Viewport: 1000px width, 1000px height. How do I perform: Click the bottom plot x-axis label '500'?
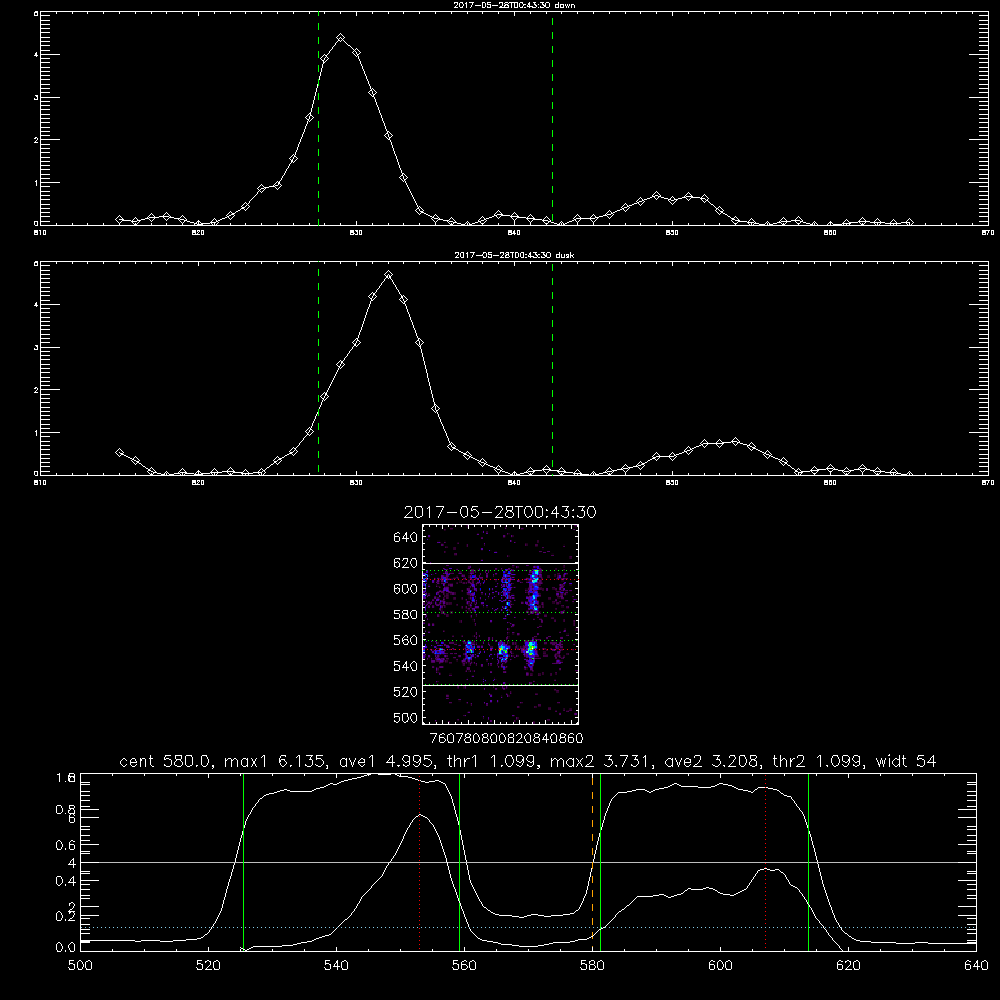[x=80, y=966]
